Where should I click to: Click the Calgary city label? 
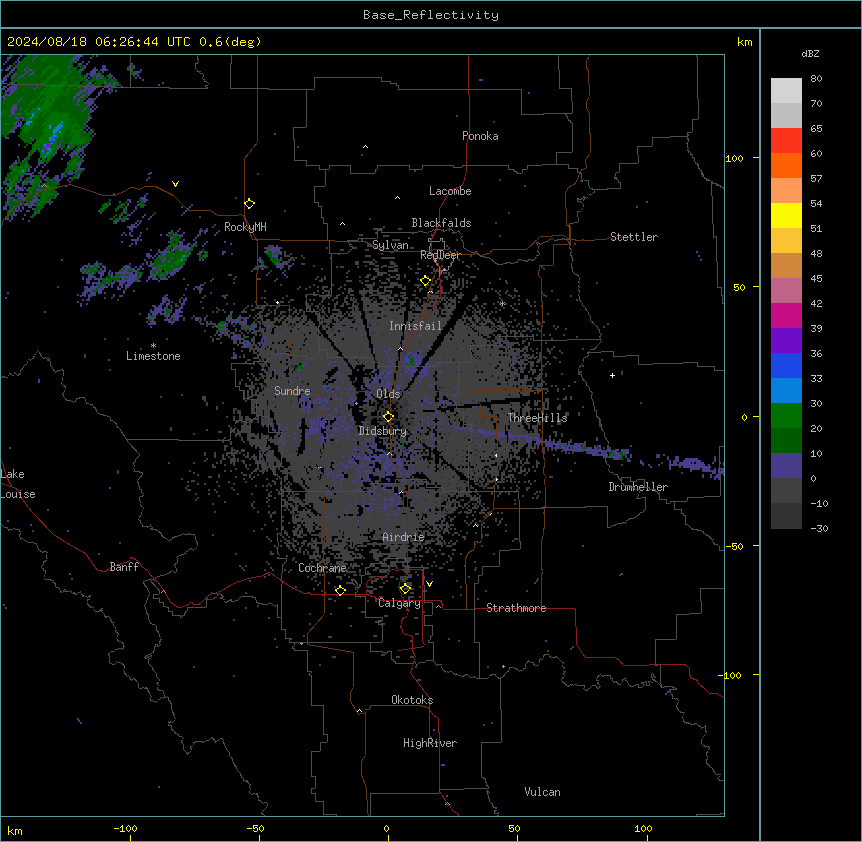pyautogui.click(x=400, y=603)
